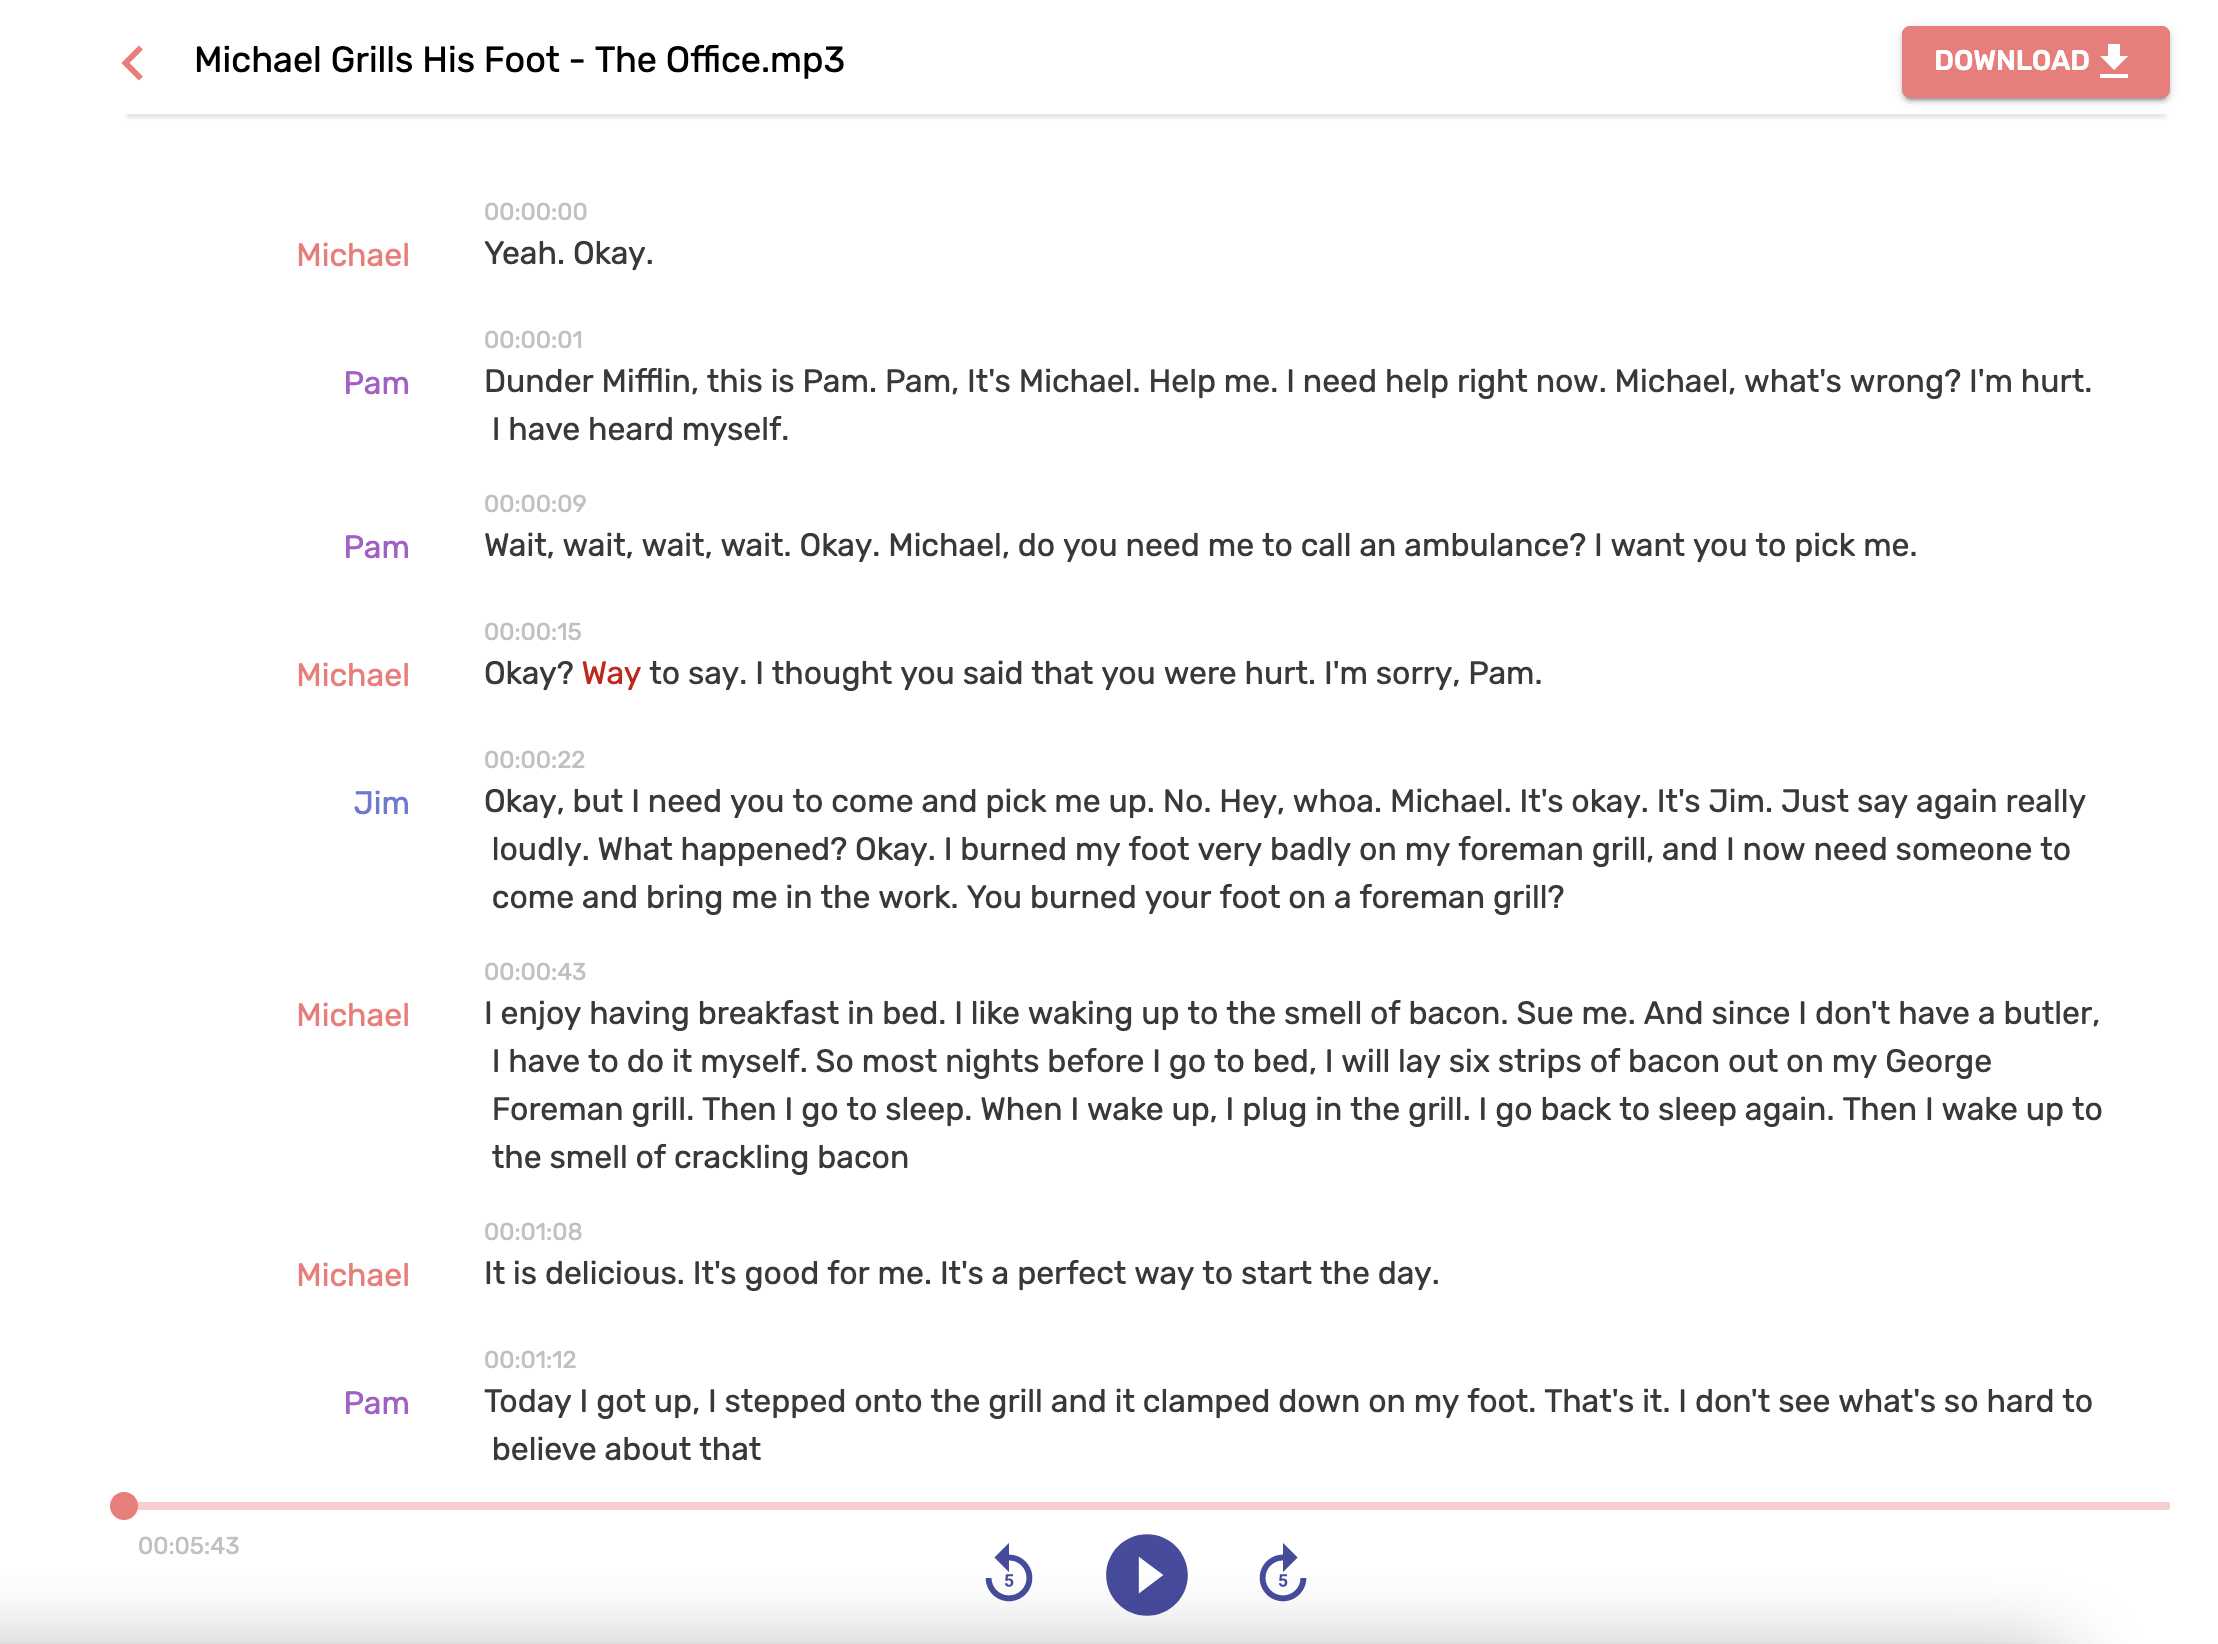Rewind audio 5 seconds
This screenshot has height=1644, width=2218.
pos(1008,1575)
